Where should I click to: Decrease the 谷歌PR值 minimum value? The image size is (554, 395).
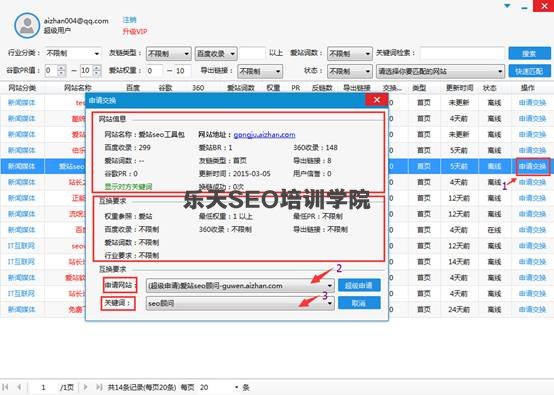[61, 73]
